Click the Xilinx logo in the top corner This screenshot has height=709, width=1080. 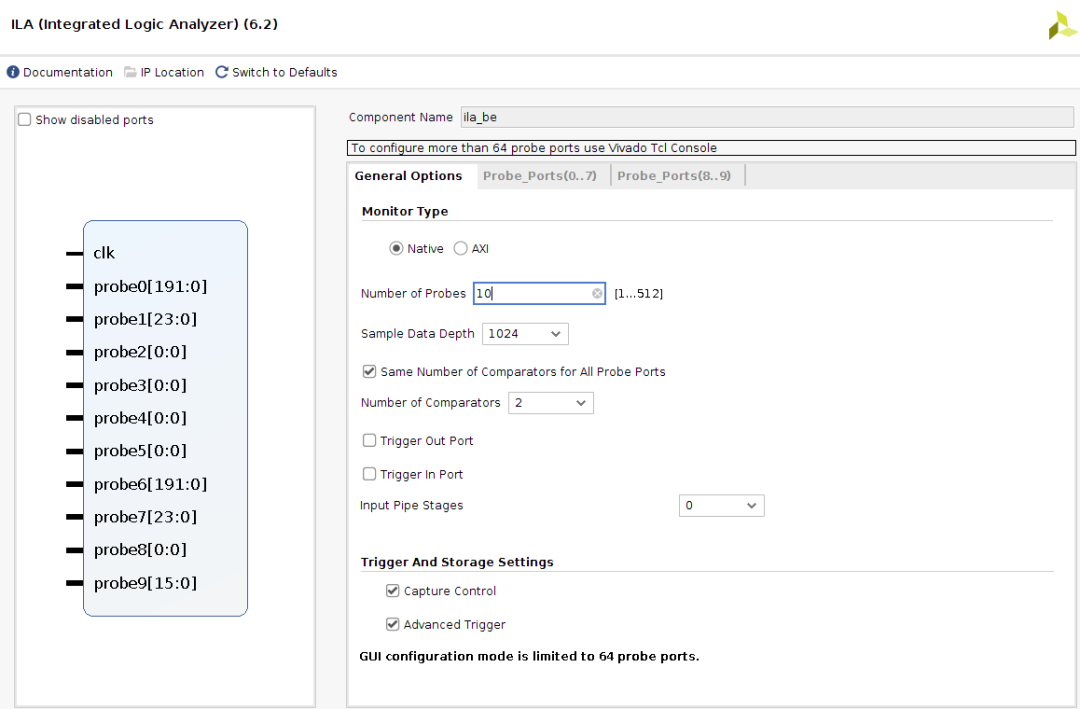click(1061, 26)
